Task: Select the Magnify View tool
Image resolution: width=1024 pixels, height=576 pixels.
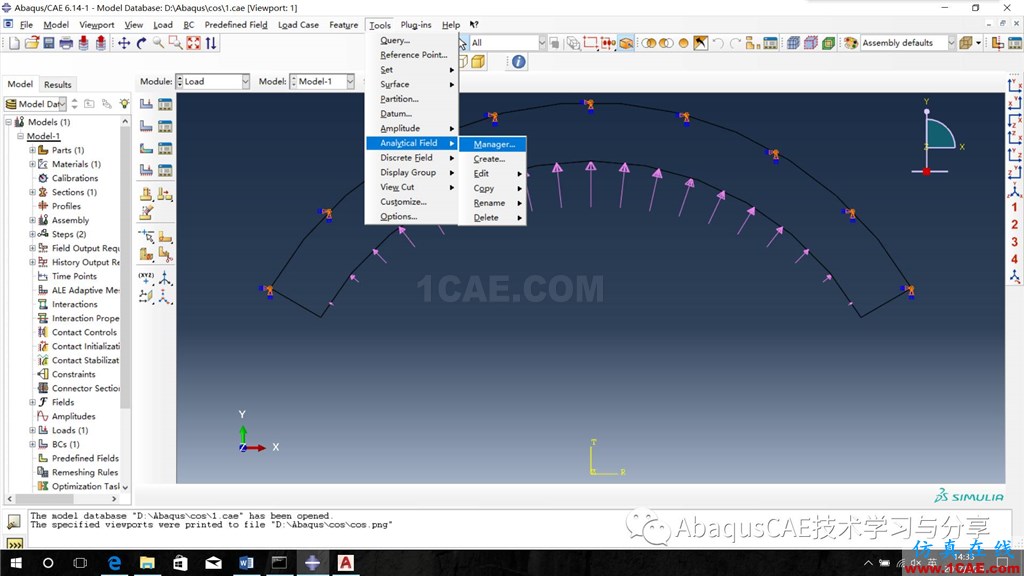Action: pyautogui.click(x=159, y=43)
